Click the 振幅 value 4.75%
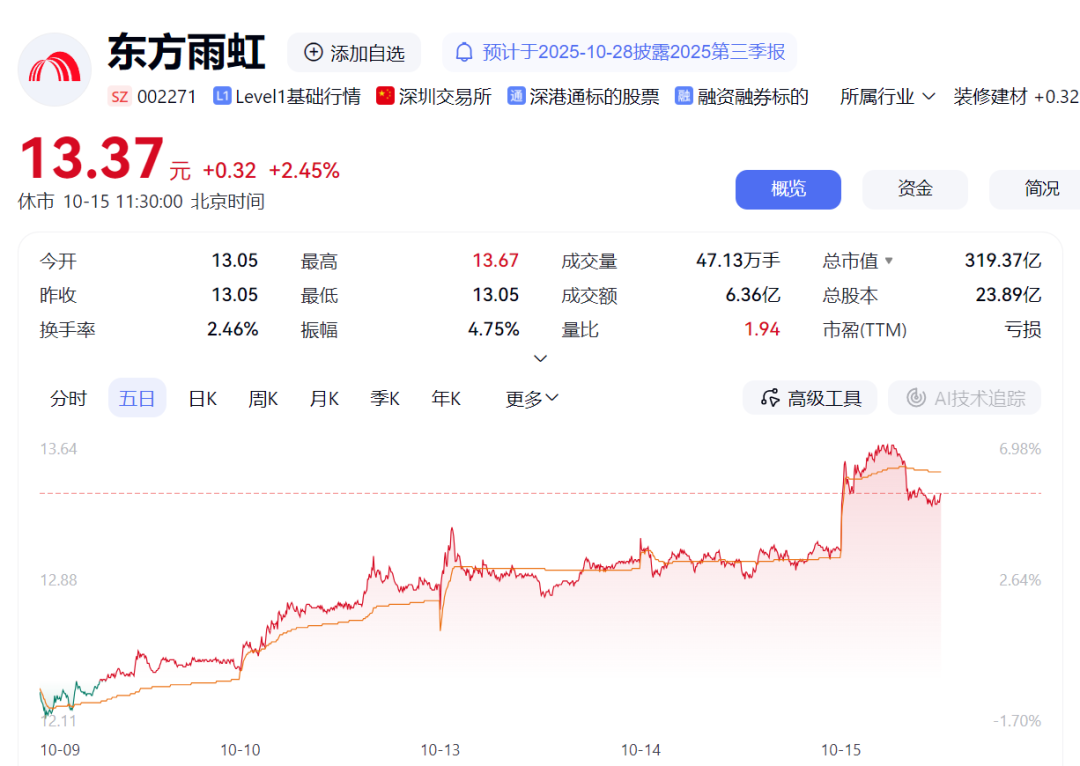The image size is (1080, 766). click(493, 329)
